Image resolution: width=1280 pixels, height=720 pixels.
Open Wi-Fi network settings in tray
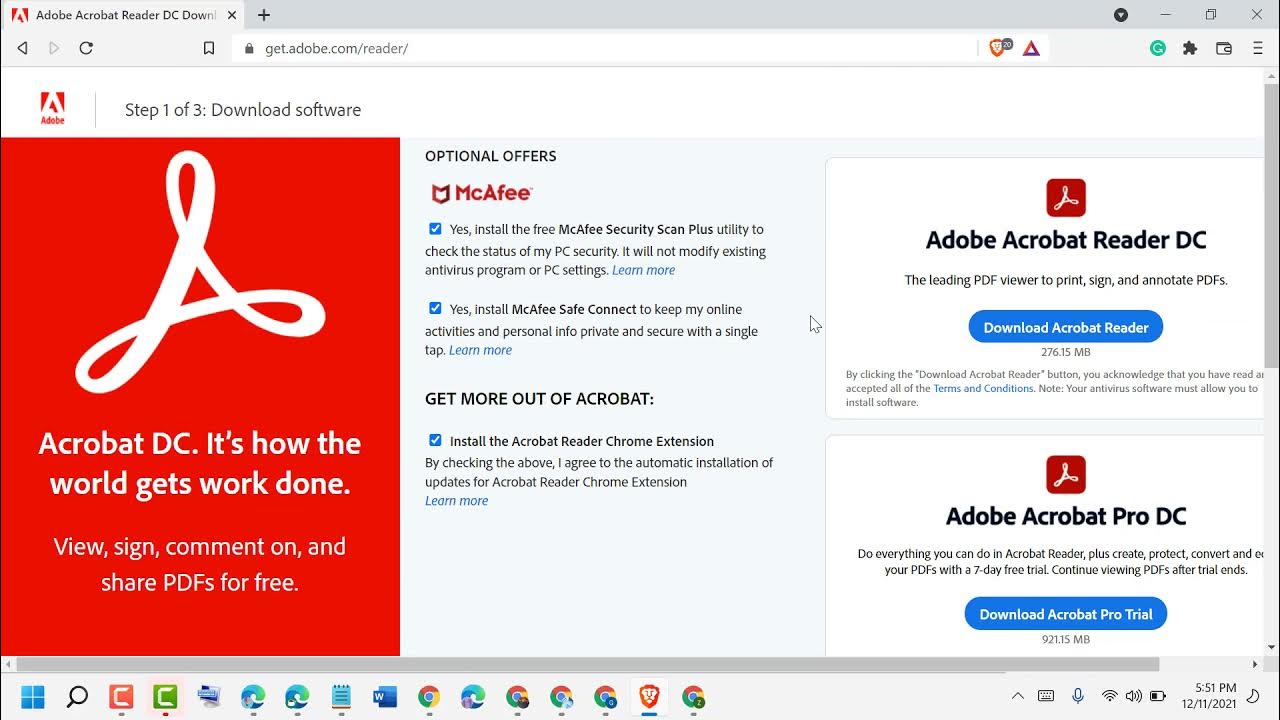tap(1109, 696)
